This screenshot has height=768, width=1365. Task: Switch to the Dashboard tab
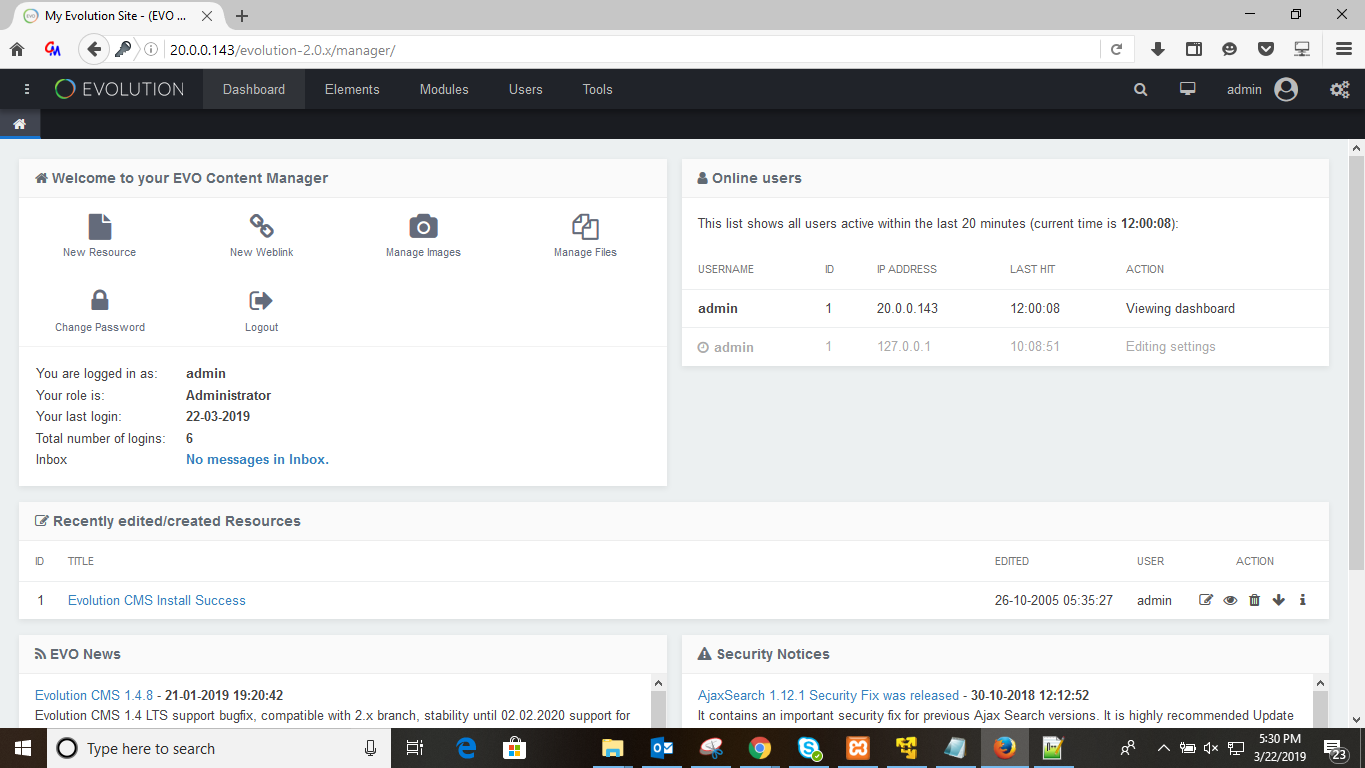click(x=253, y=89)
